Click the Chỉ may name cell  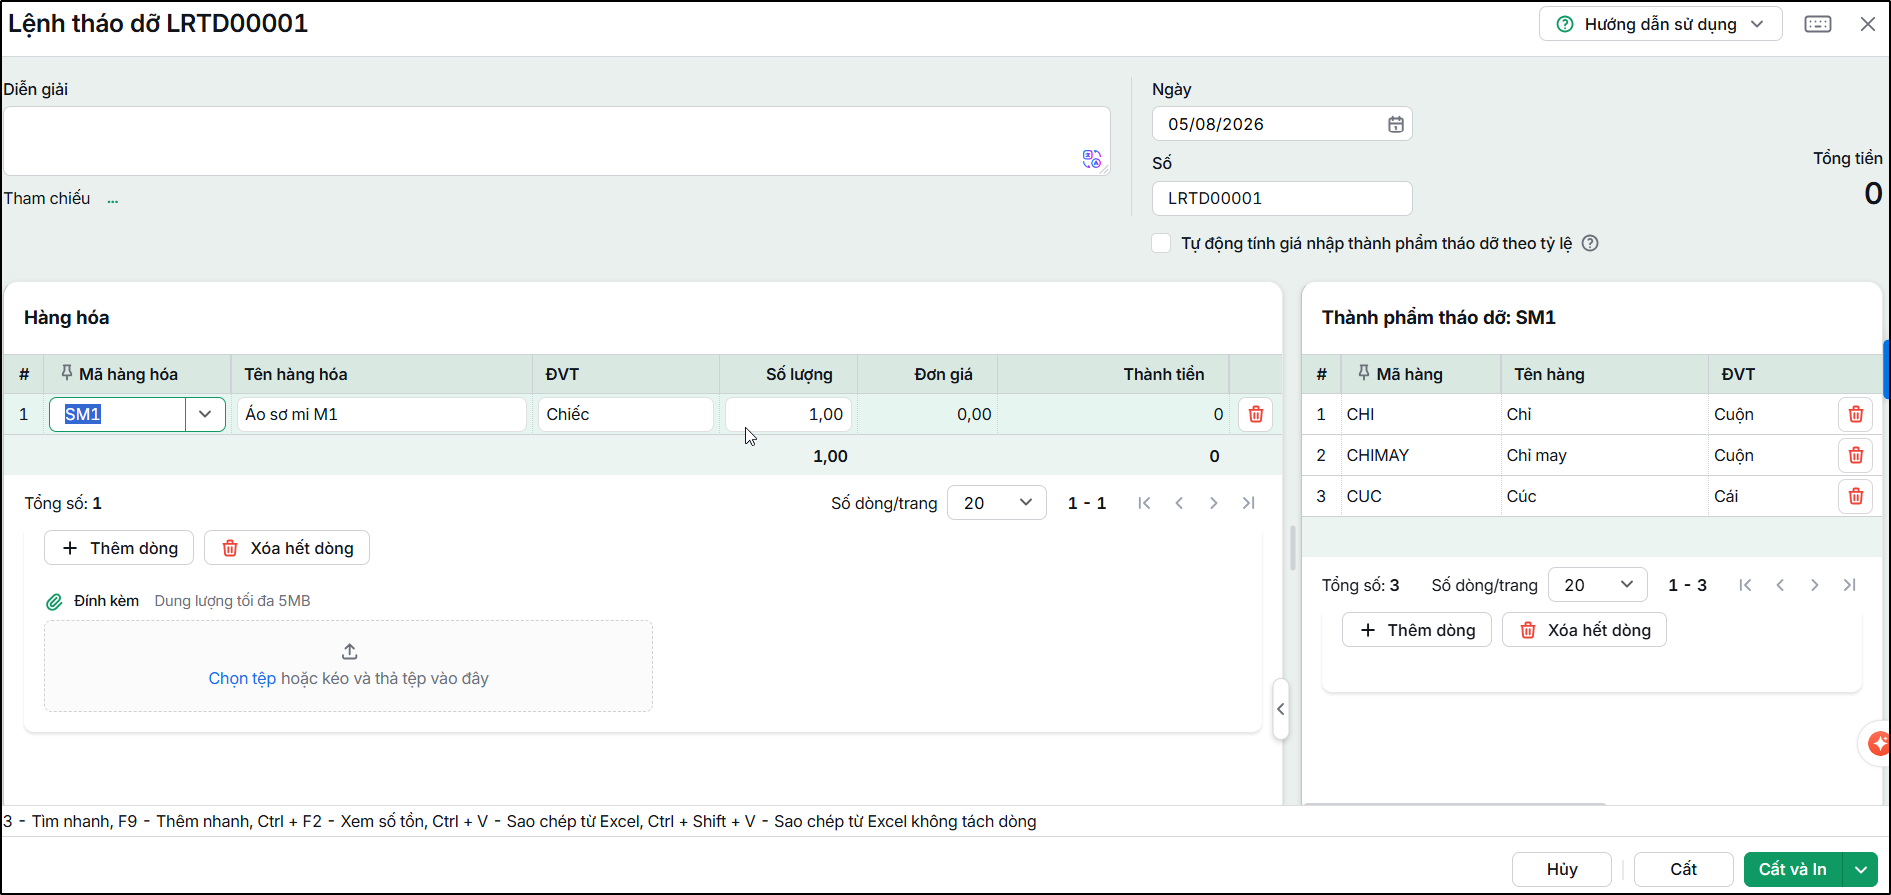1604,455
